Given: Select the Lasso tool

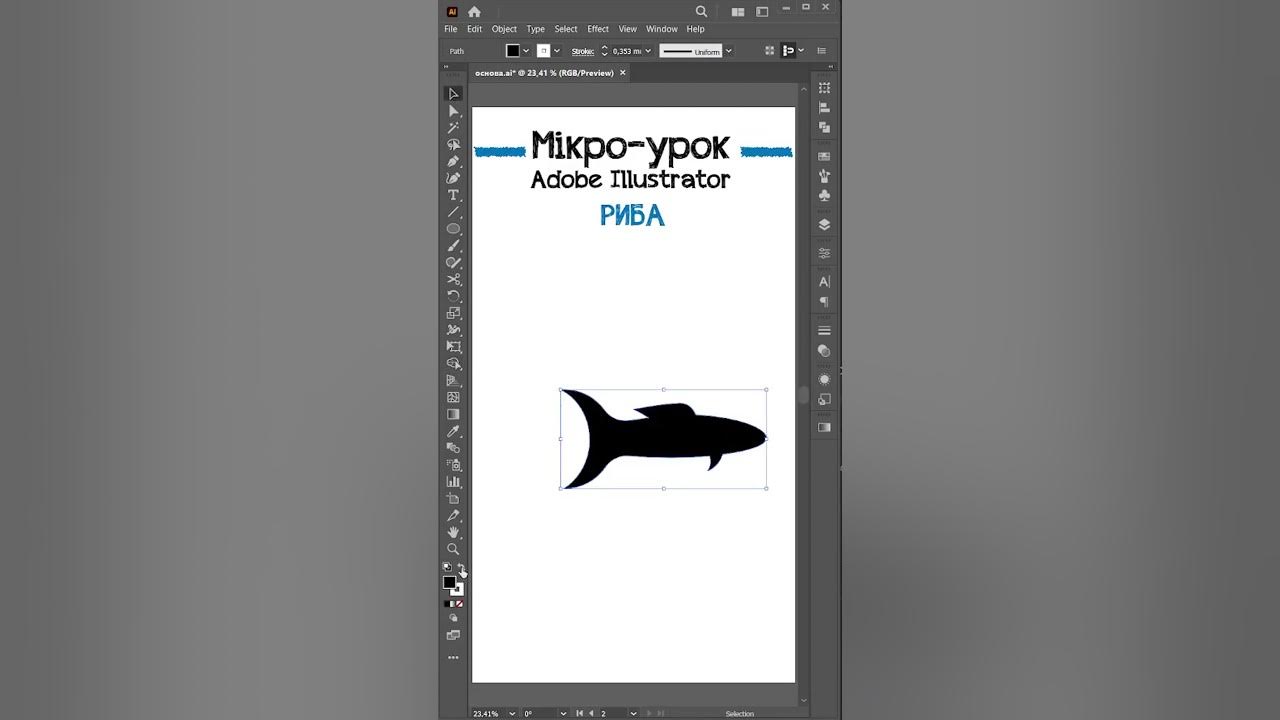Looking at the screenshot, I should [453, 144].
